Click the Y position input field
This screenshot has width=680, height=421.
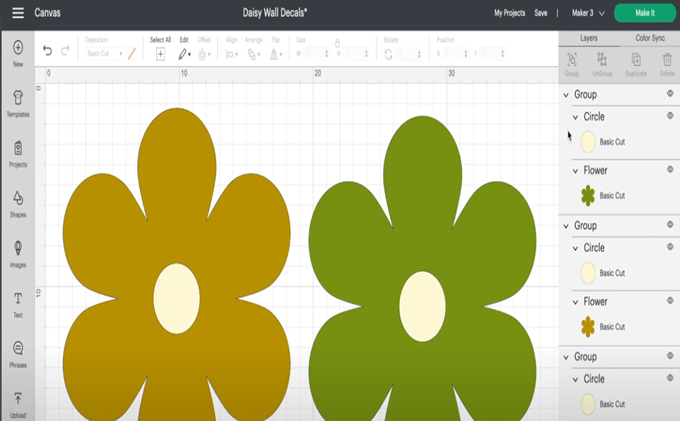click(492, 54)
